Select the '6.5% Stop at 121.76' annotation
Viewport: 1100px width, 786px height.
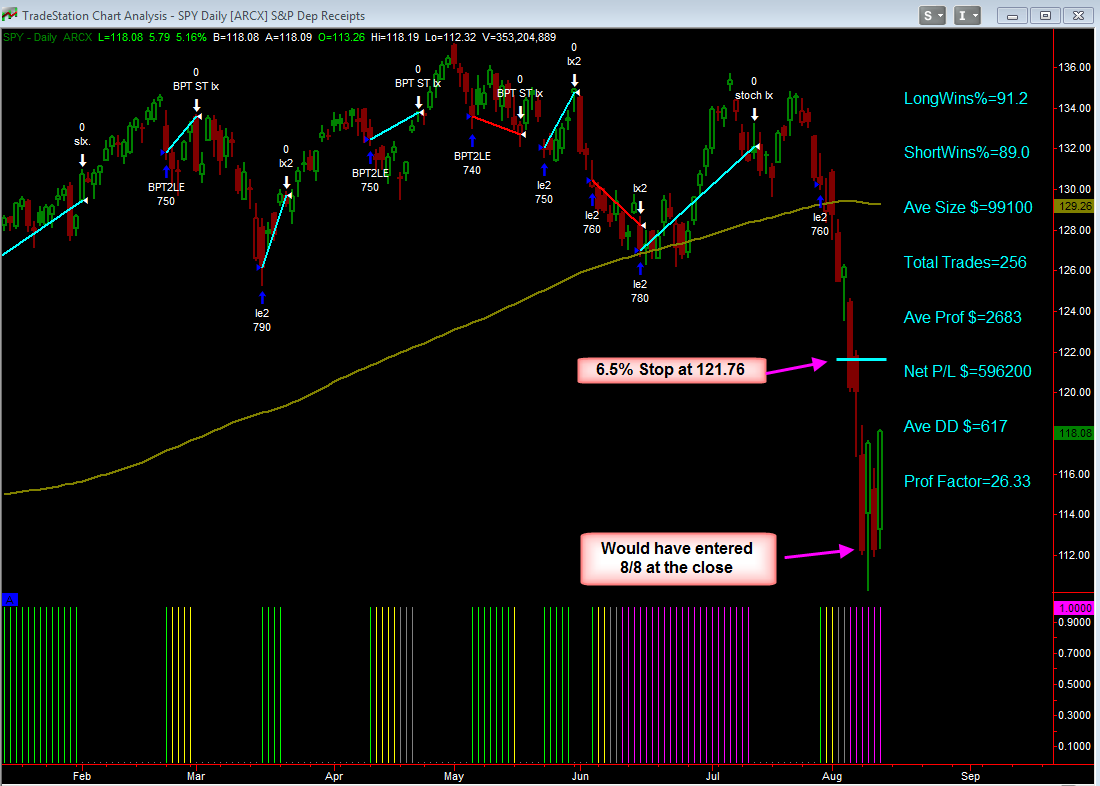672,371
